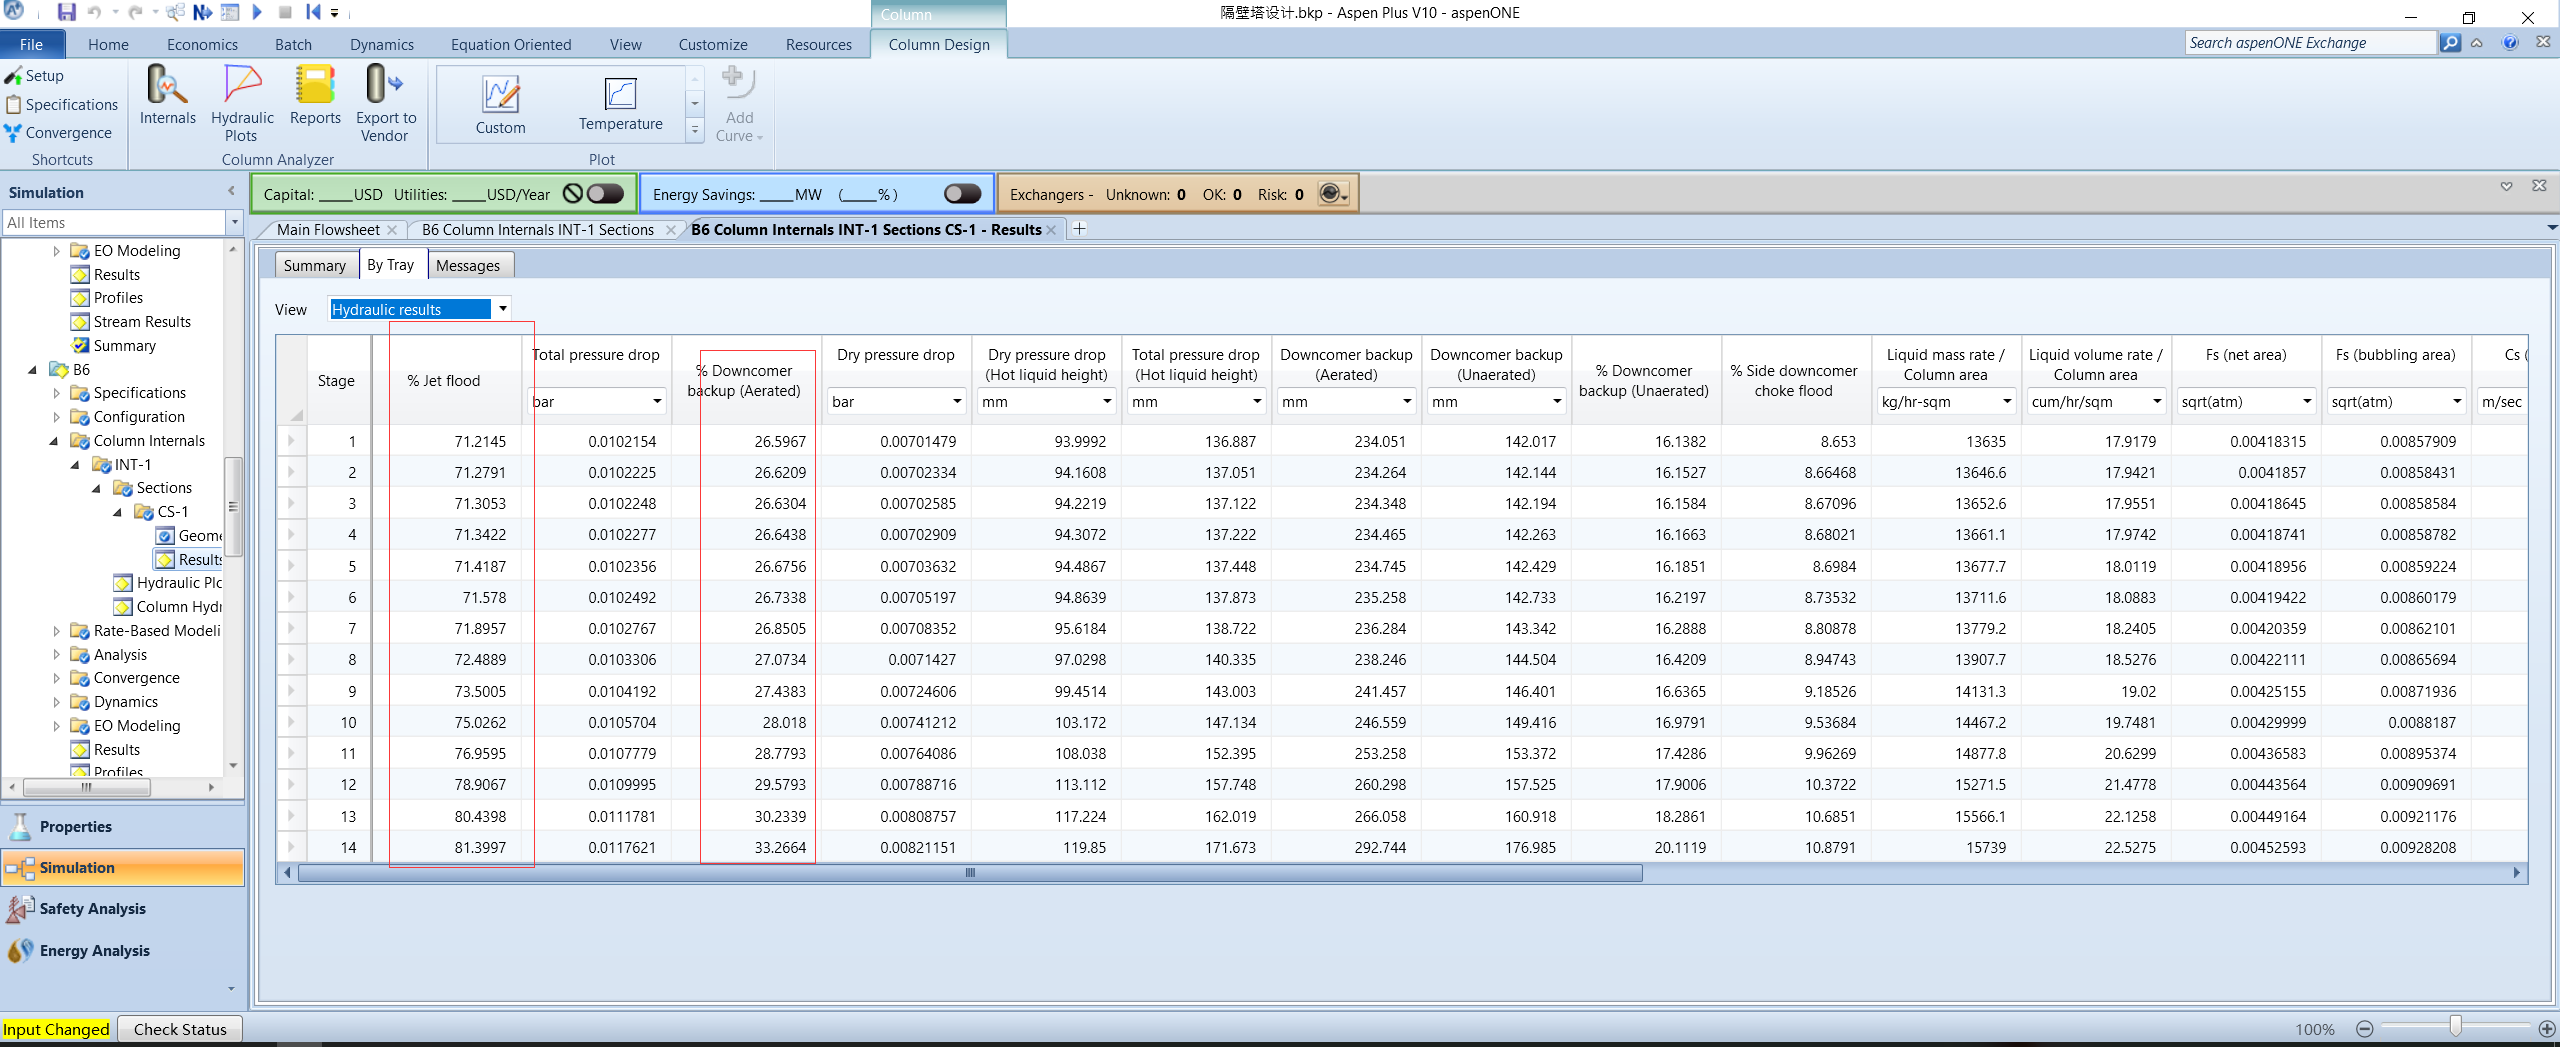Switch to the Safety Analysis environment
Screen dimensions: 2560x1047
(123, 909)
